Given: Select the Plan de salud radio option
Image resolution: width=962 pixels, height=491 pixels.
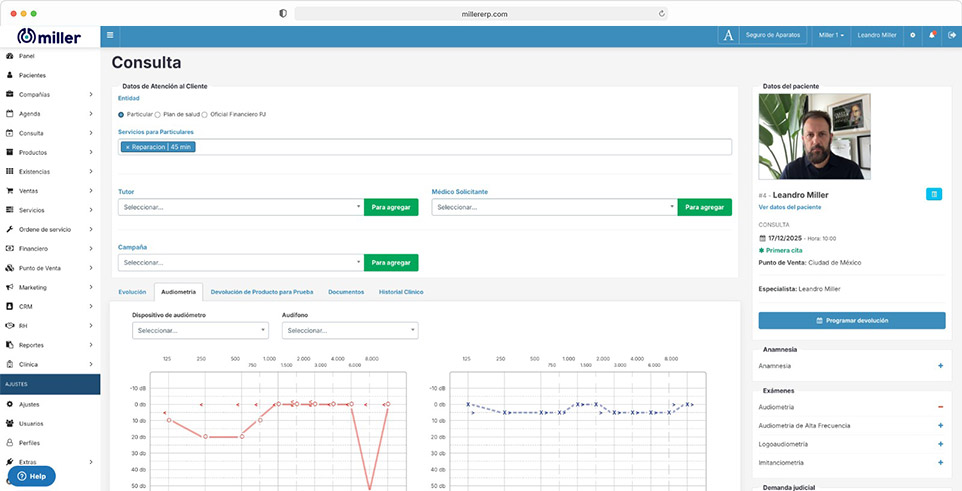Looking at the screenshot, I should pyautogui.click(x=158, y=114).
